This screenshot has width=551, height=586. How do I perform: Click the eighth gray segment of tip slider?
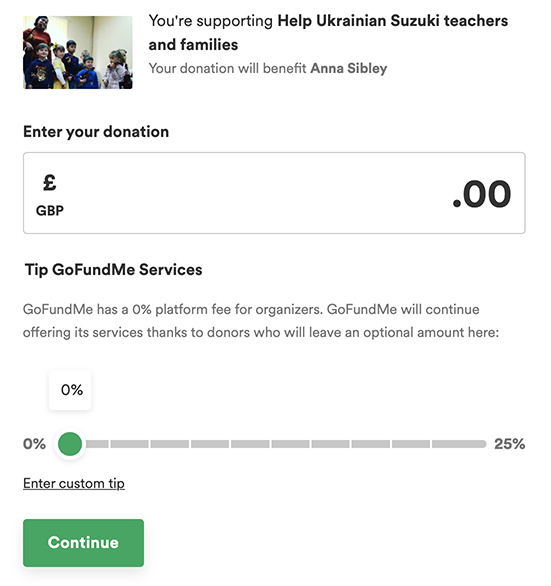[x=370, y=444]
